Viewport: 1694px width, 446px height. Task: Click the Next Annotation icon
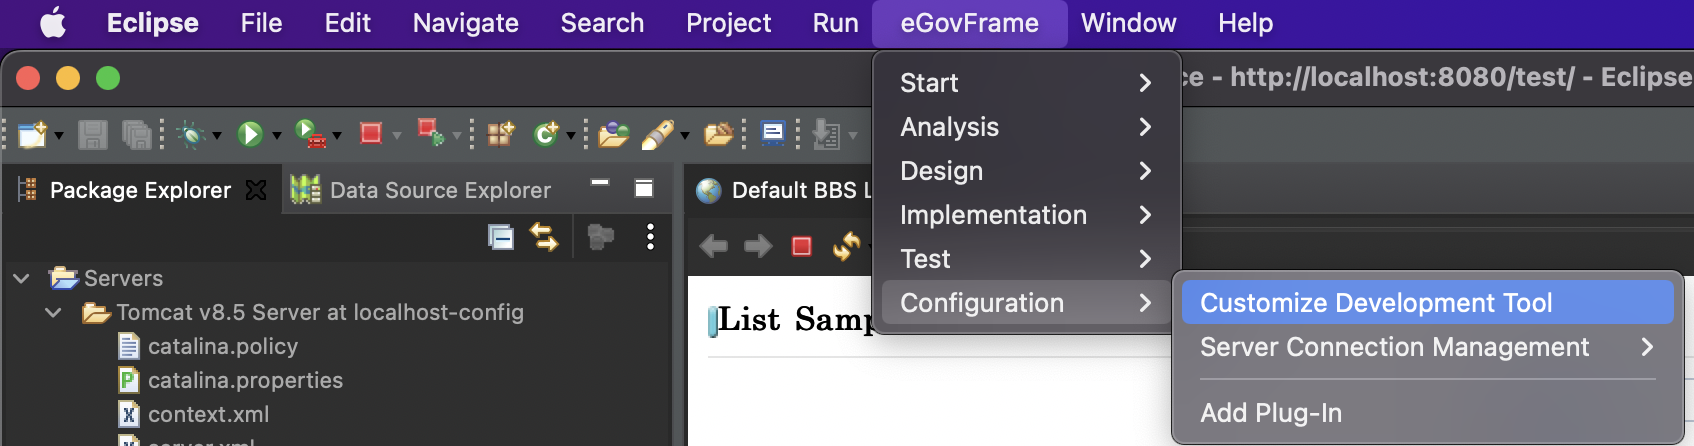[826, 134]
